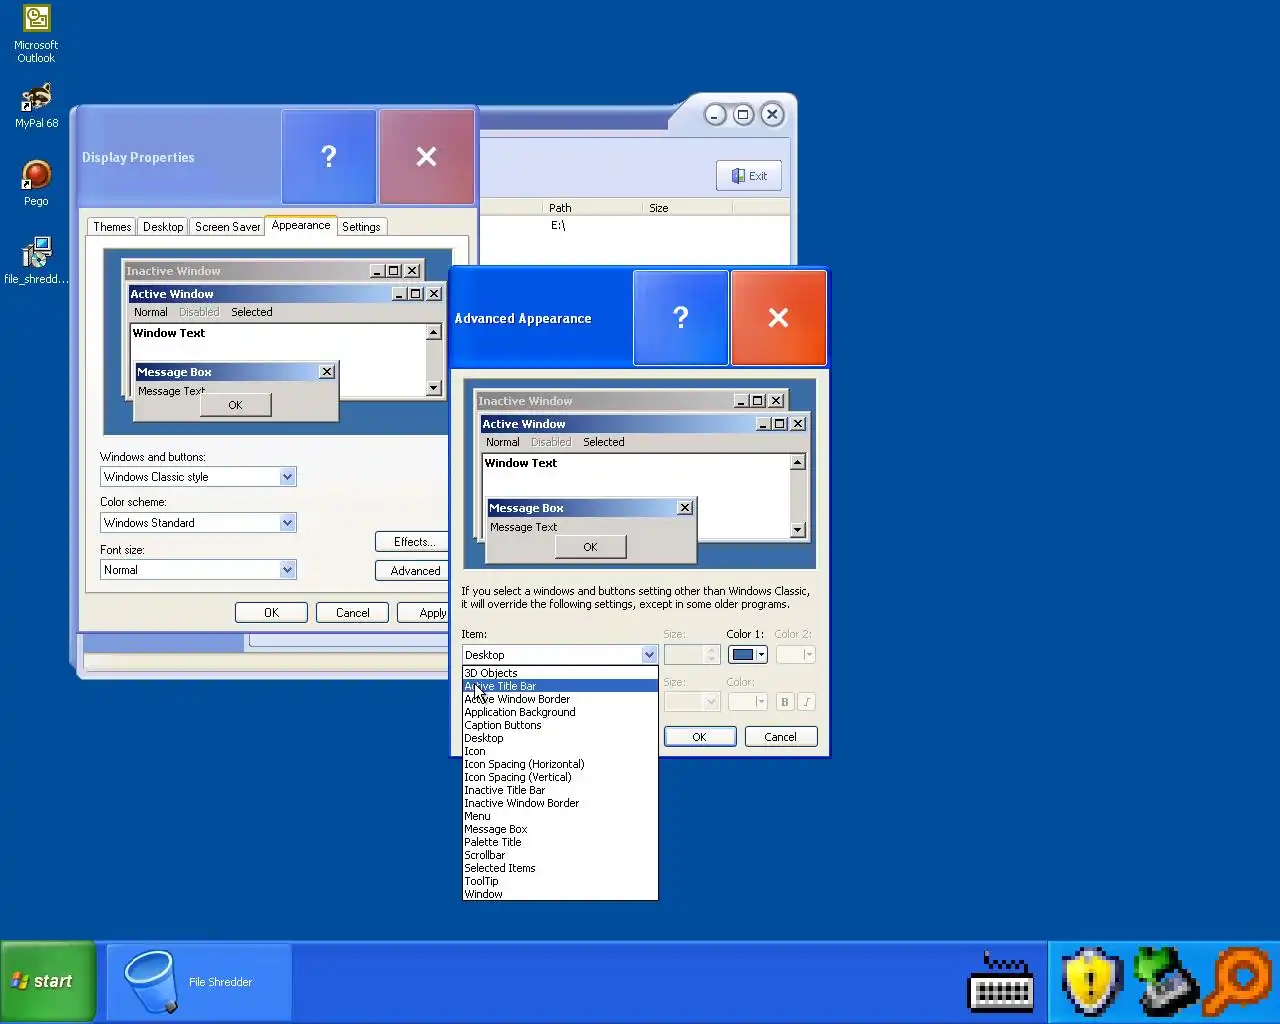This screenshot has height=1024, width=1280.
Task: Click Size column header in File Shredder
Action: (687, 208)
